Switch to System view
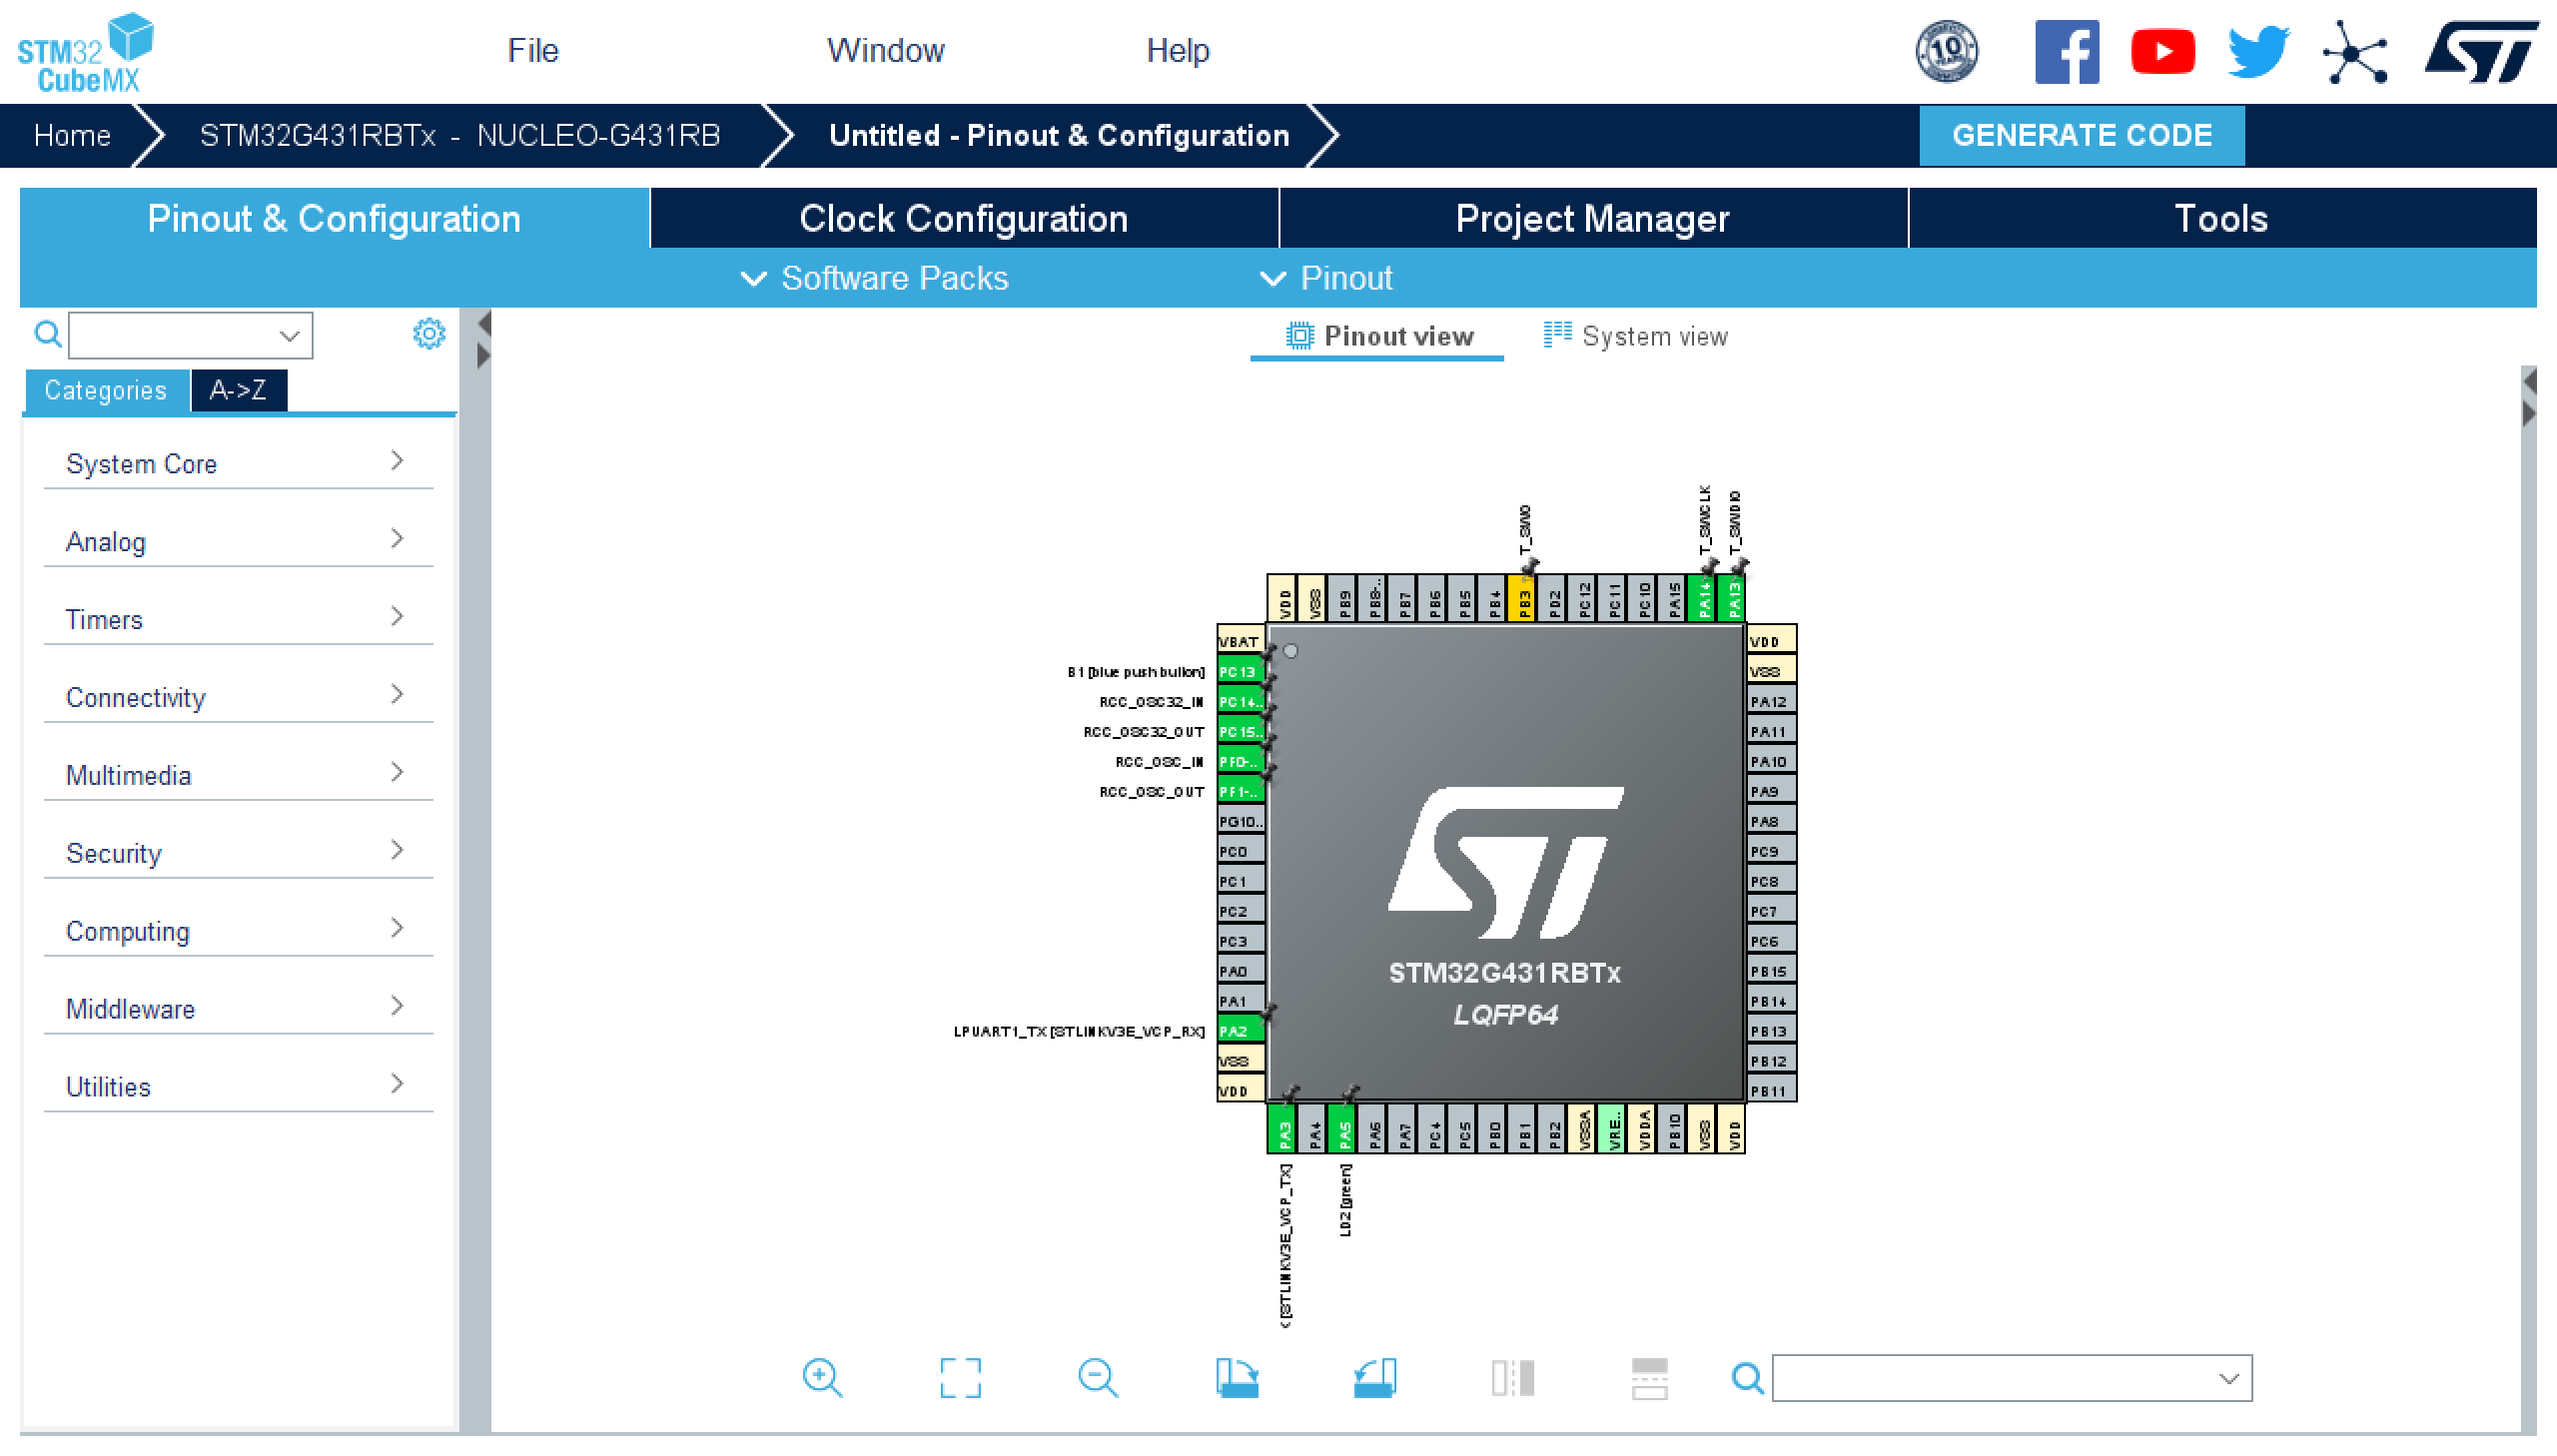 pos(1636,337)
